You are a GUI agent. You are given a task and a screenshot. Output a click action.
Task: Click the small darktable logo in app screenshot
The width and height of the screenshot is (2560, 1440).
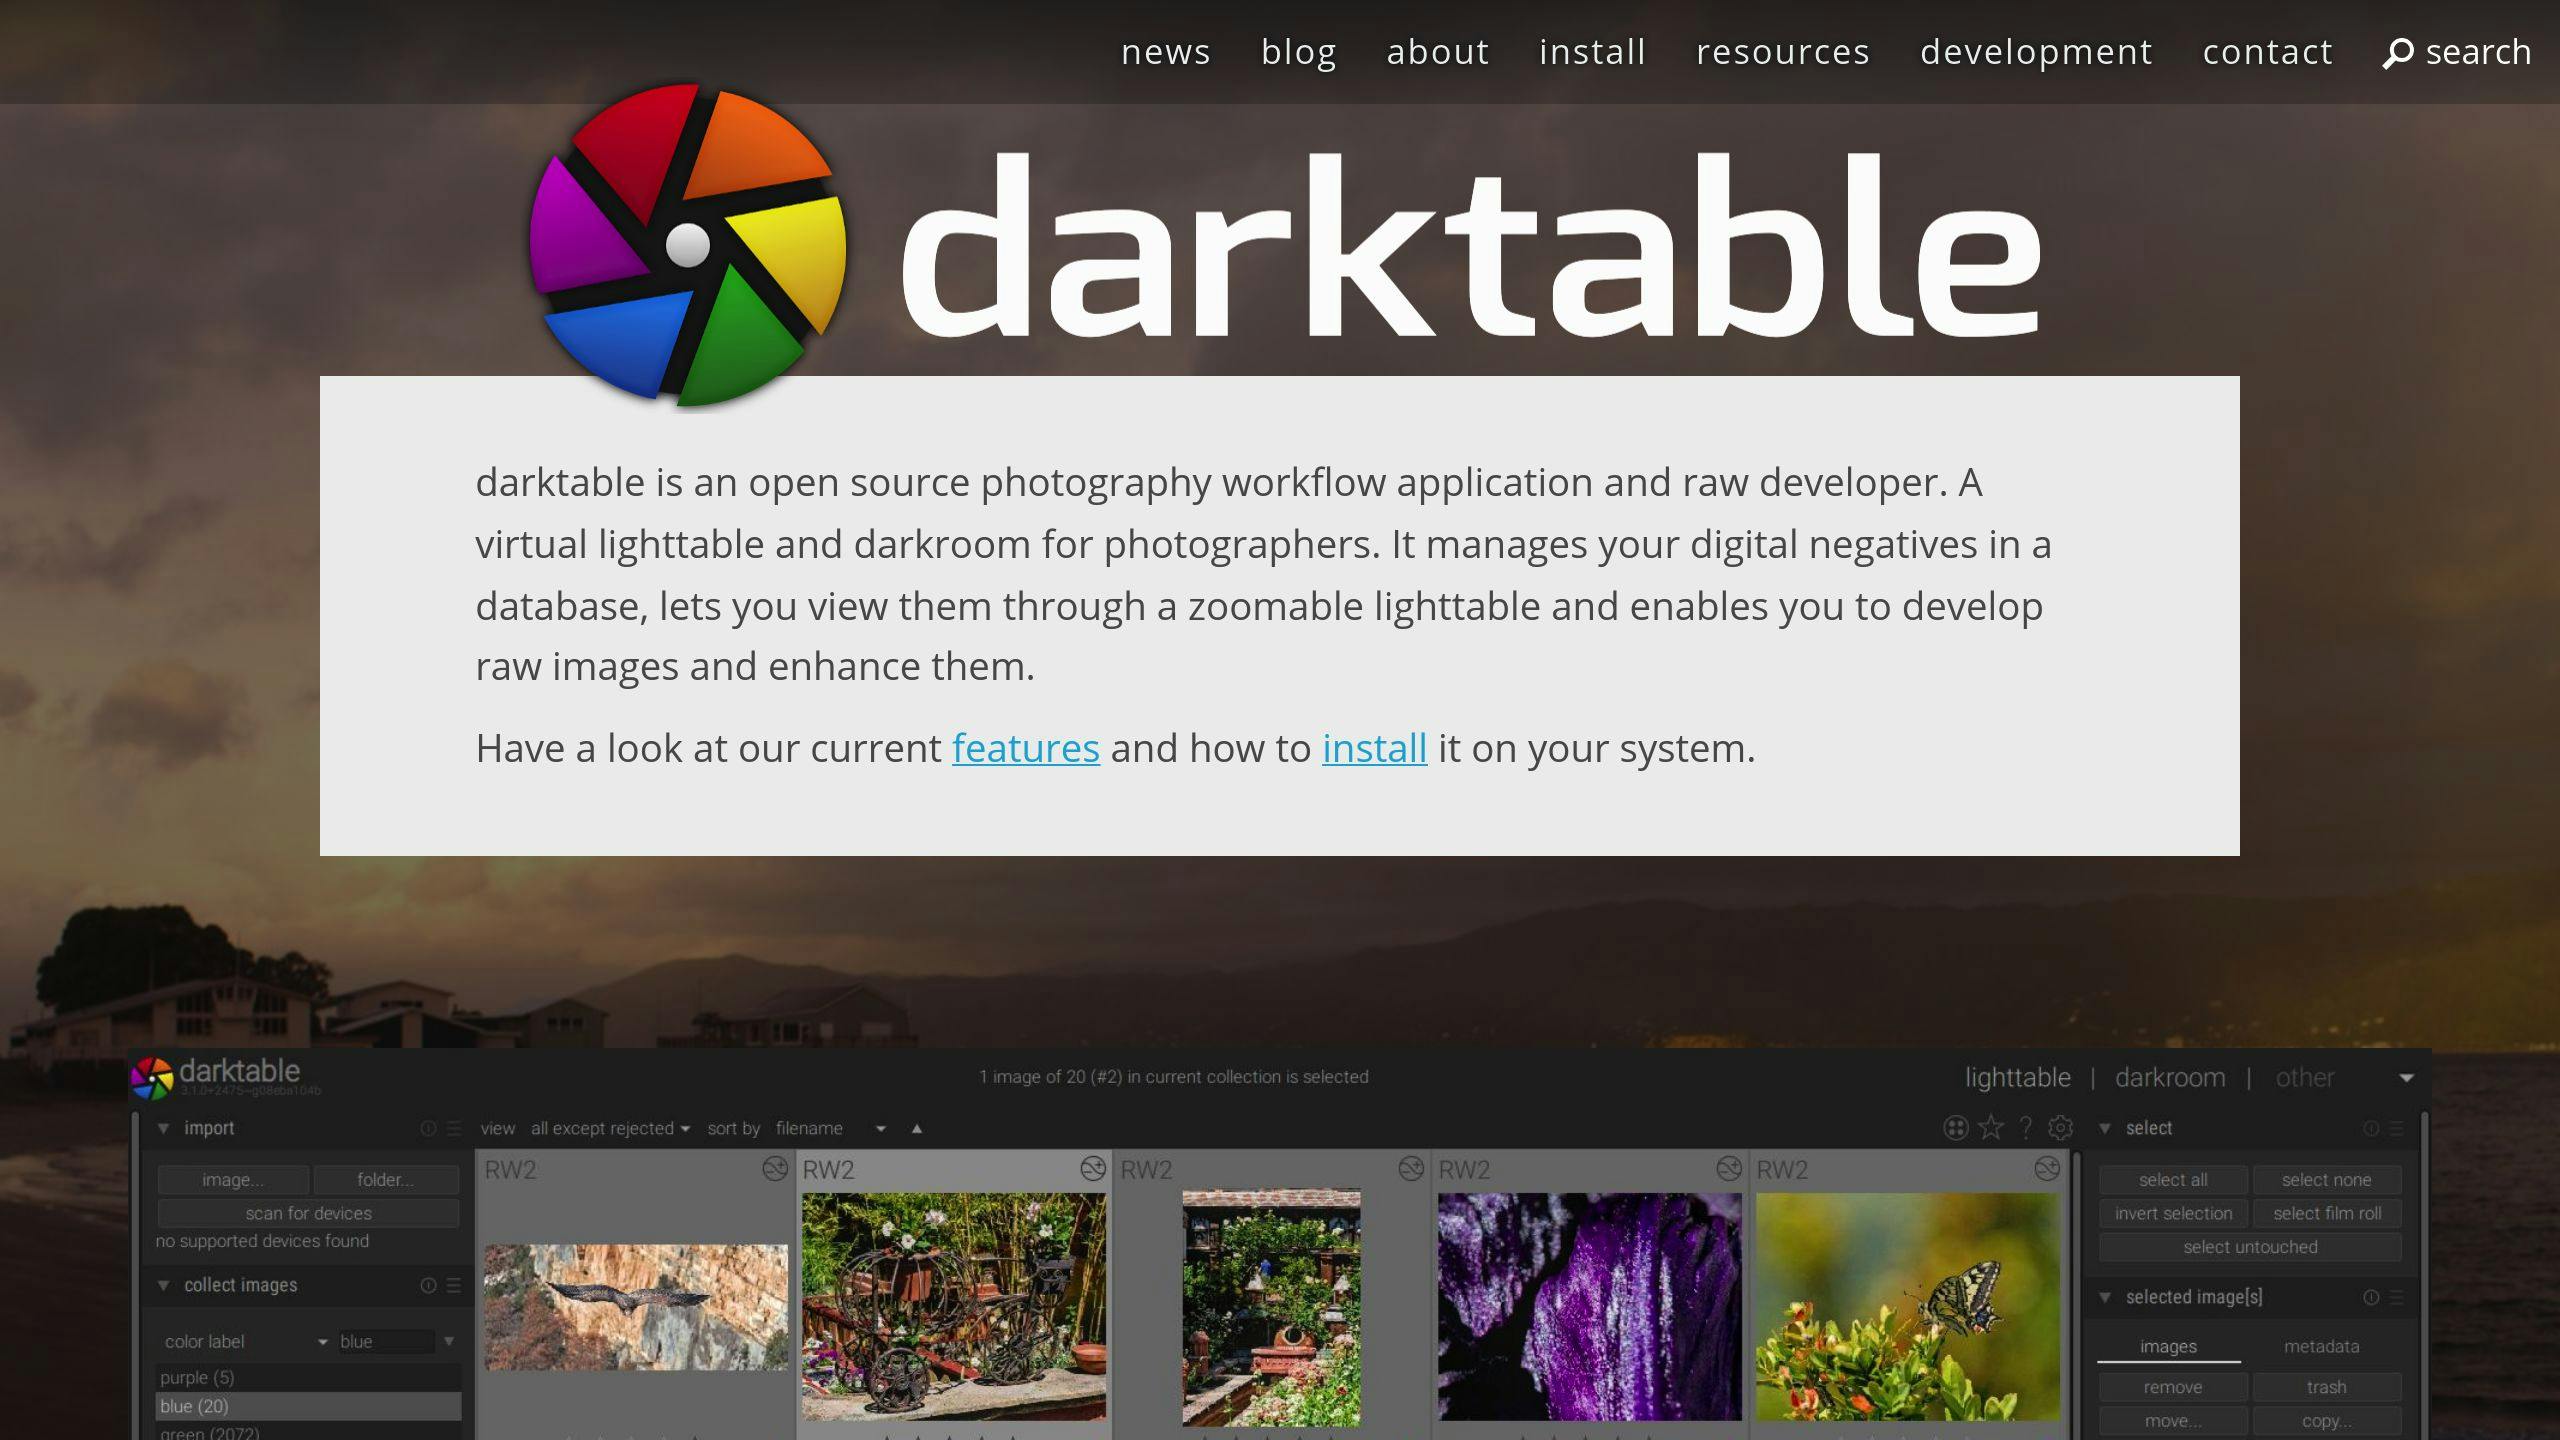point(152,1078)
